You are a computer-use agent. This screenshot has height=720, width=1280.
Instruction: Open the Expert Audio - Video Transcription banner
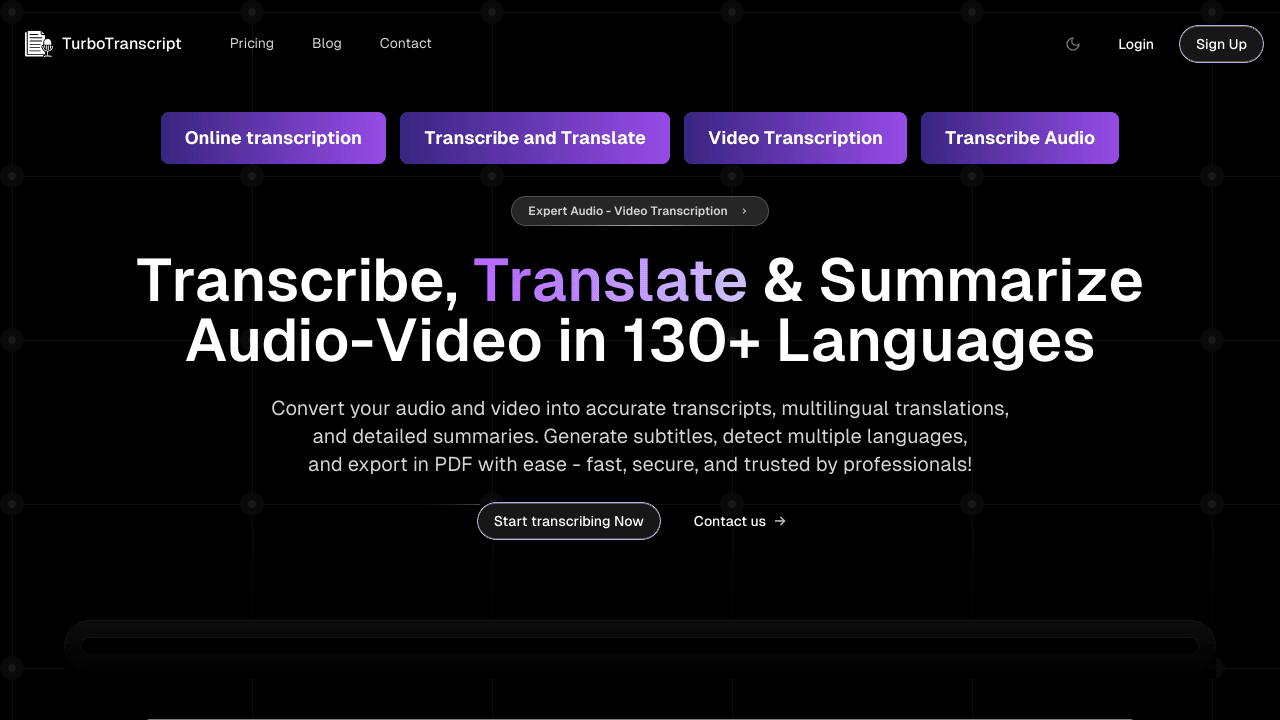640,211
